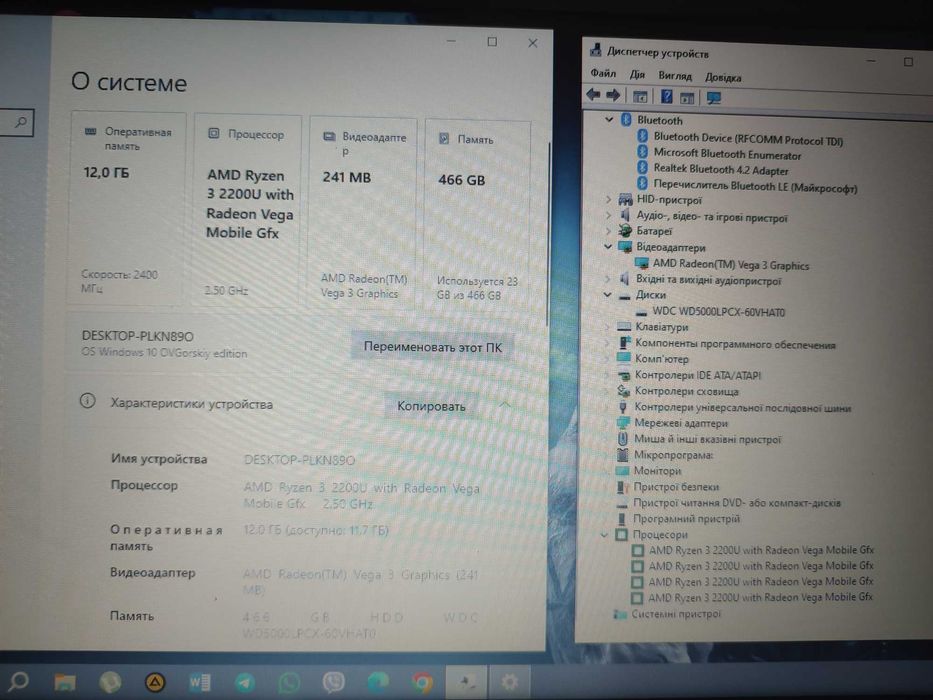Viewport: 933px width, 700px height.
Task: Open help via blue question mark icon
Action: coord(667,96)
